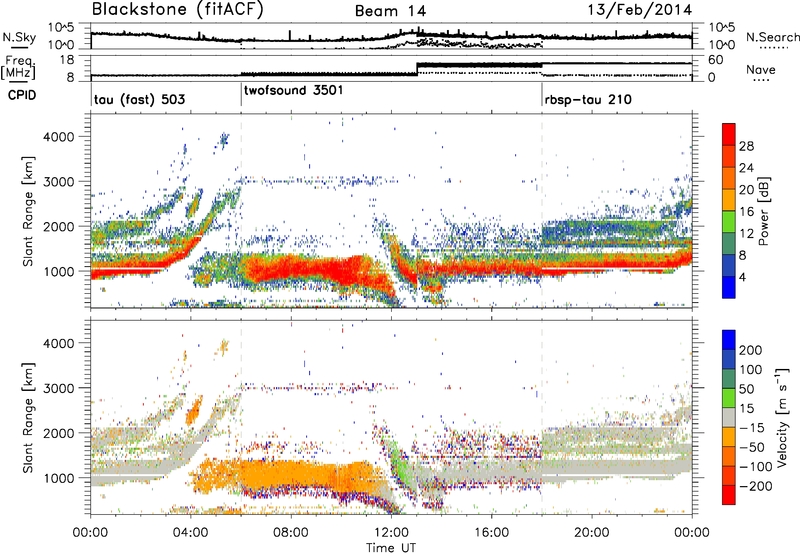Click the power panel 'Slant Range [km]' label
The width and height of the screenshot is (800, 554).
point(28,211)
